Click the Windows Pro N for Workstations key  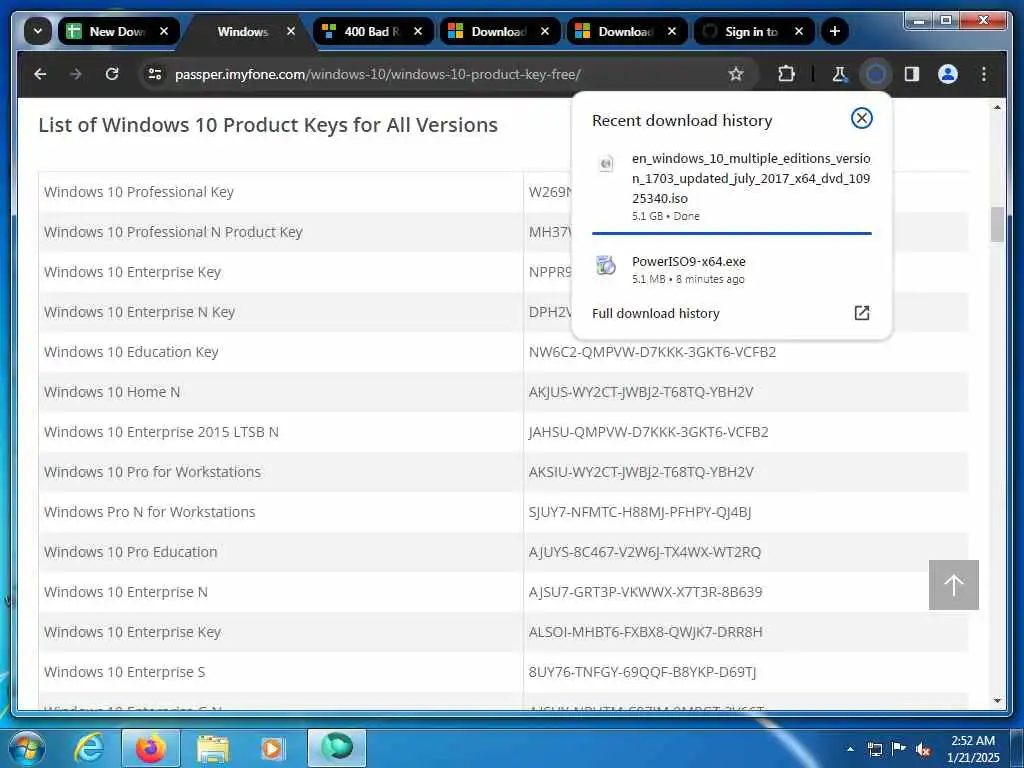tap(639, 512)
